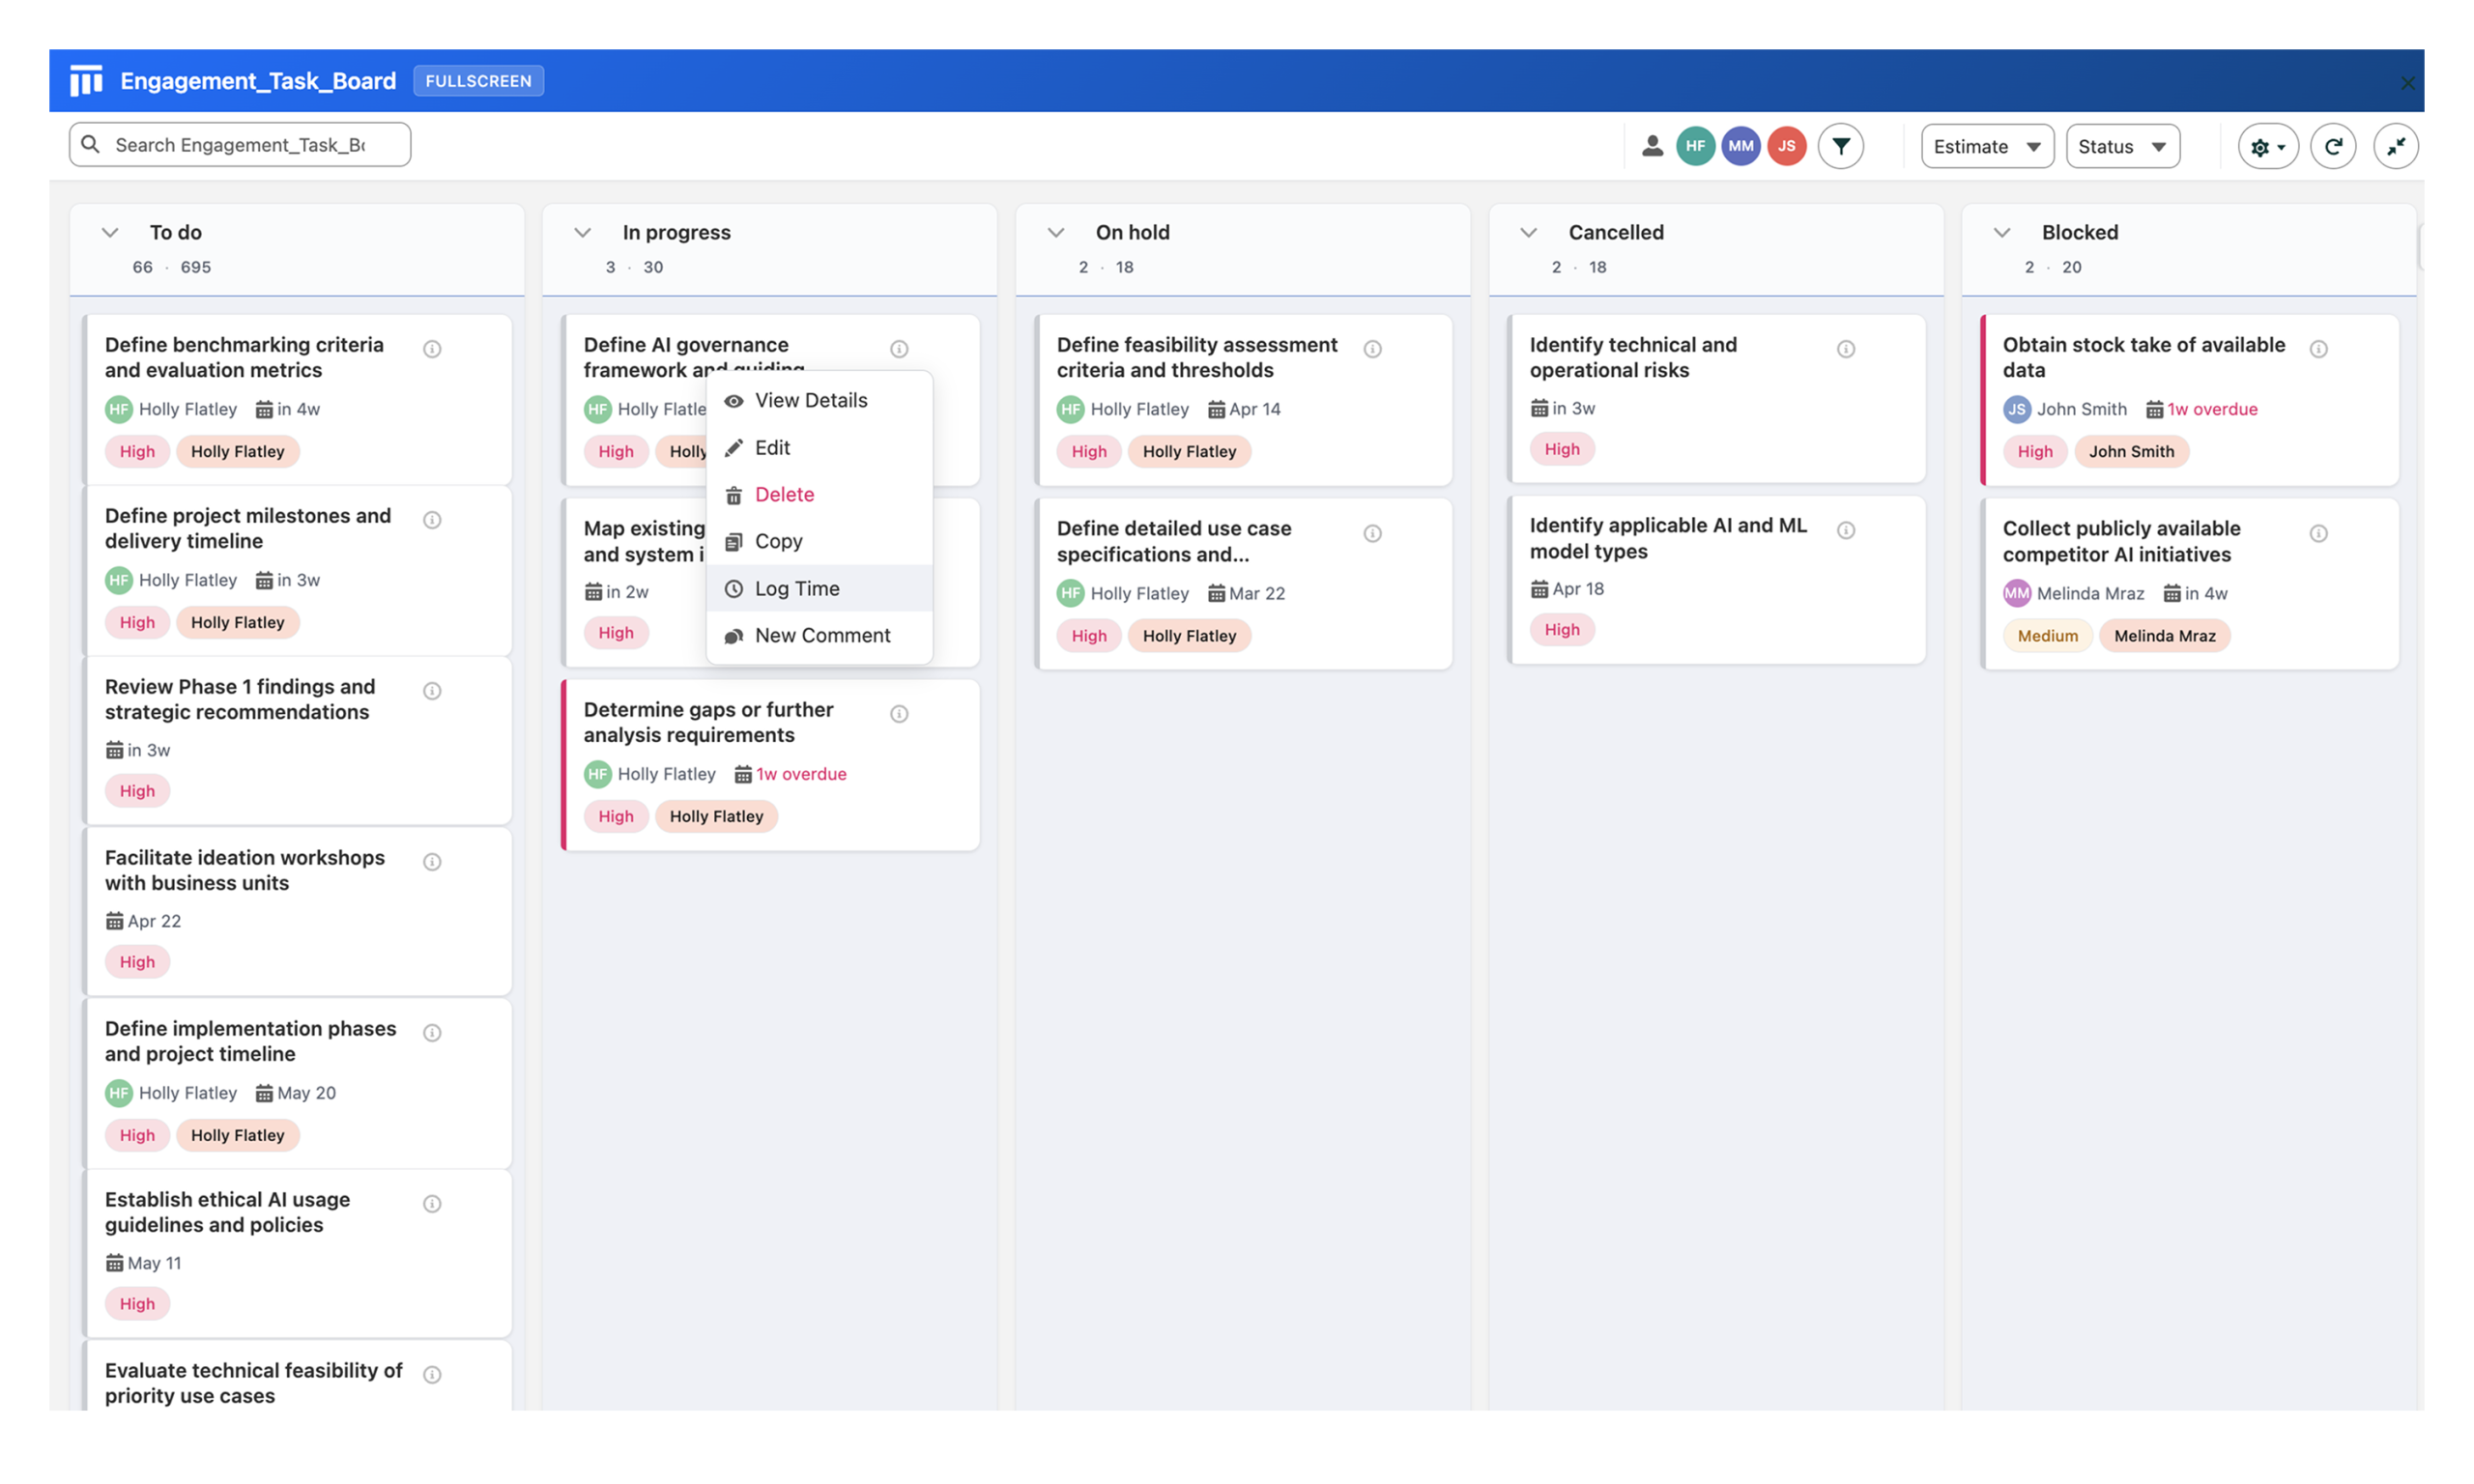Image resolution: width=2474 pixels, height=1484 pixels.
Task: Open the Estimate dropdown
Action: click(1986, 146)
